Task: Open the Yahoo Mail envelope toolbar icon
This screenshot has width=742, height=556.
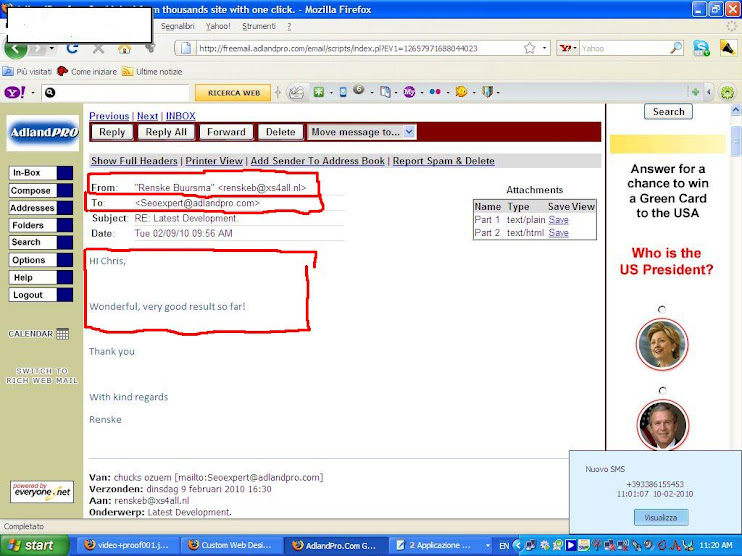Action: pyautogui.click(x=296, y=92)
